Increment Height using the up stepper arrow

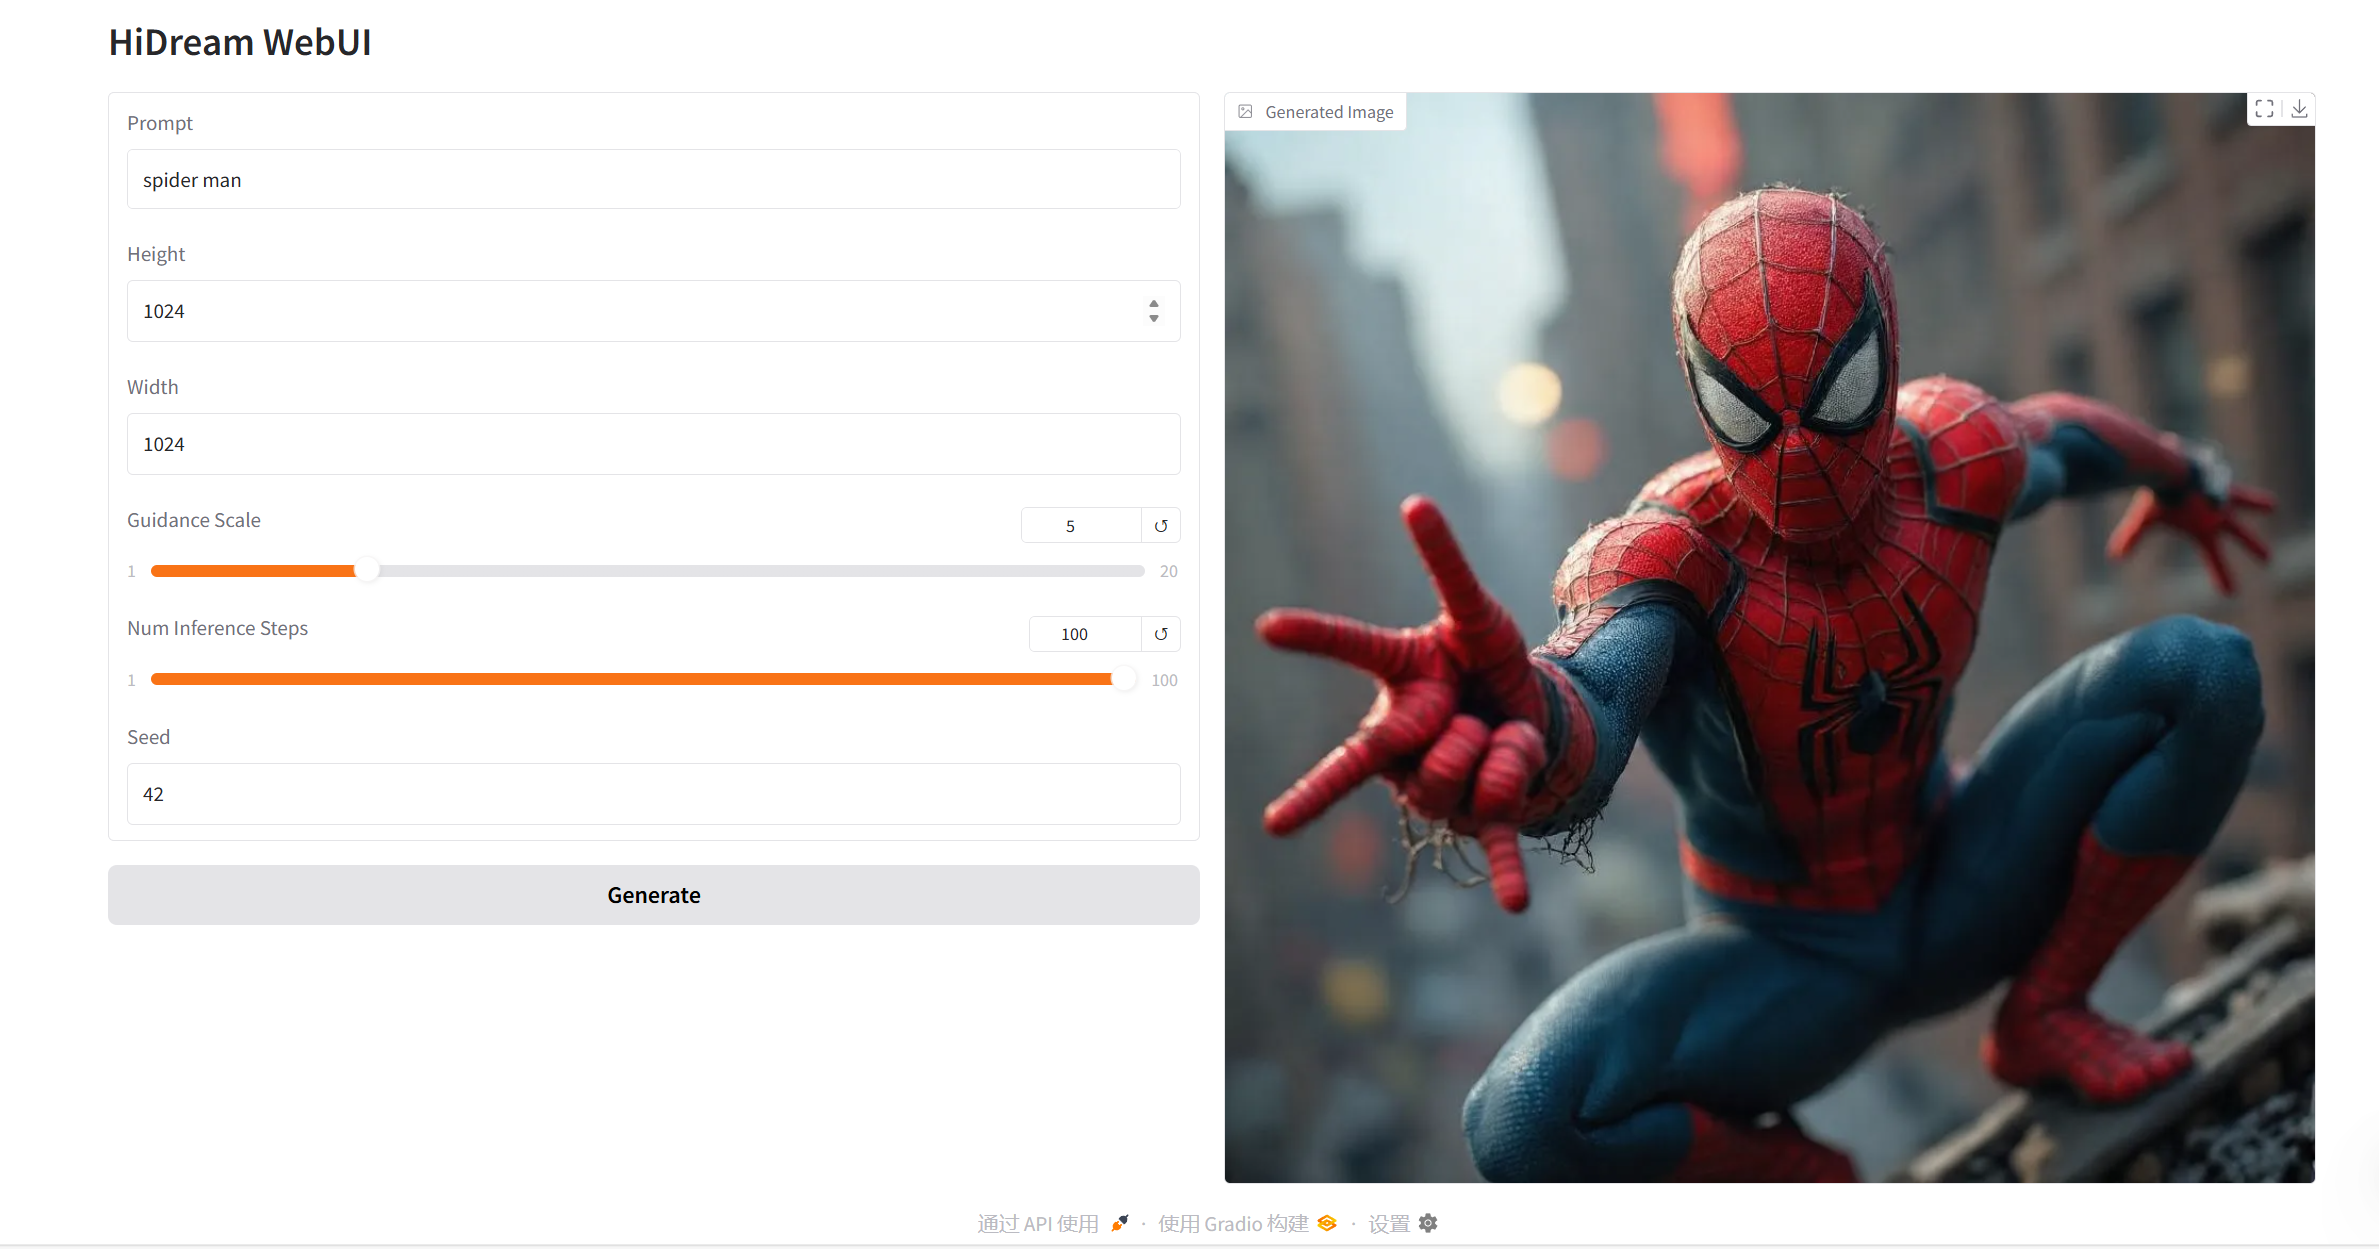1154,303
